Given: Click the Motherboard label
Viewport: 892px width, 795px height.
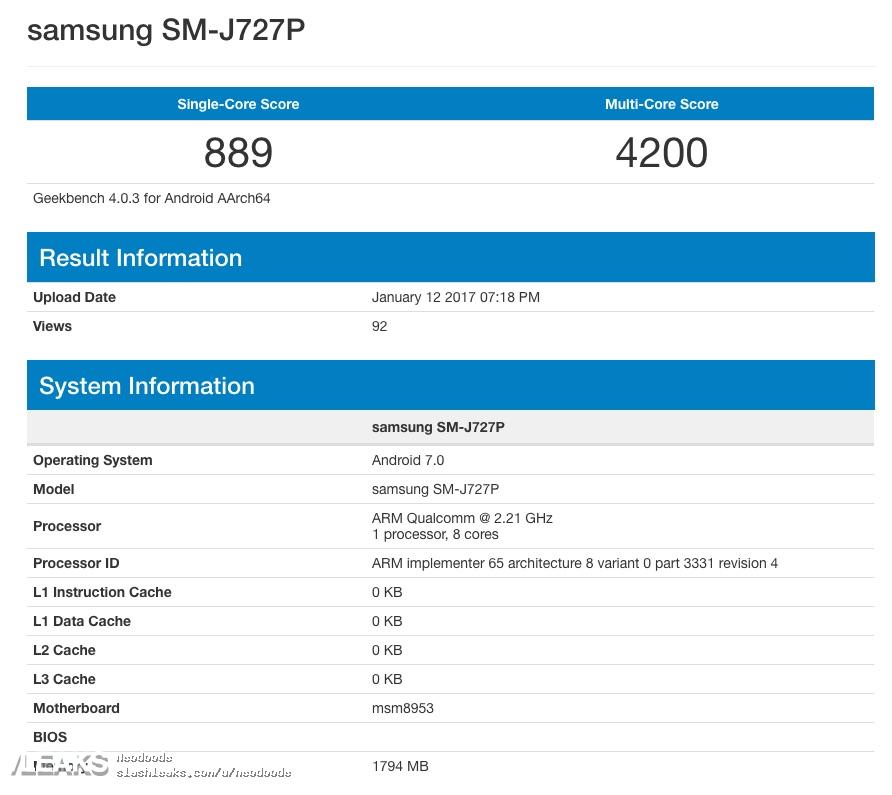Looking at the screenshot, I should click(76, 709).
